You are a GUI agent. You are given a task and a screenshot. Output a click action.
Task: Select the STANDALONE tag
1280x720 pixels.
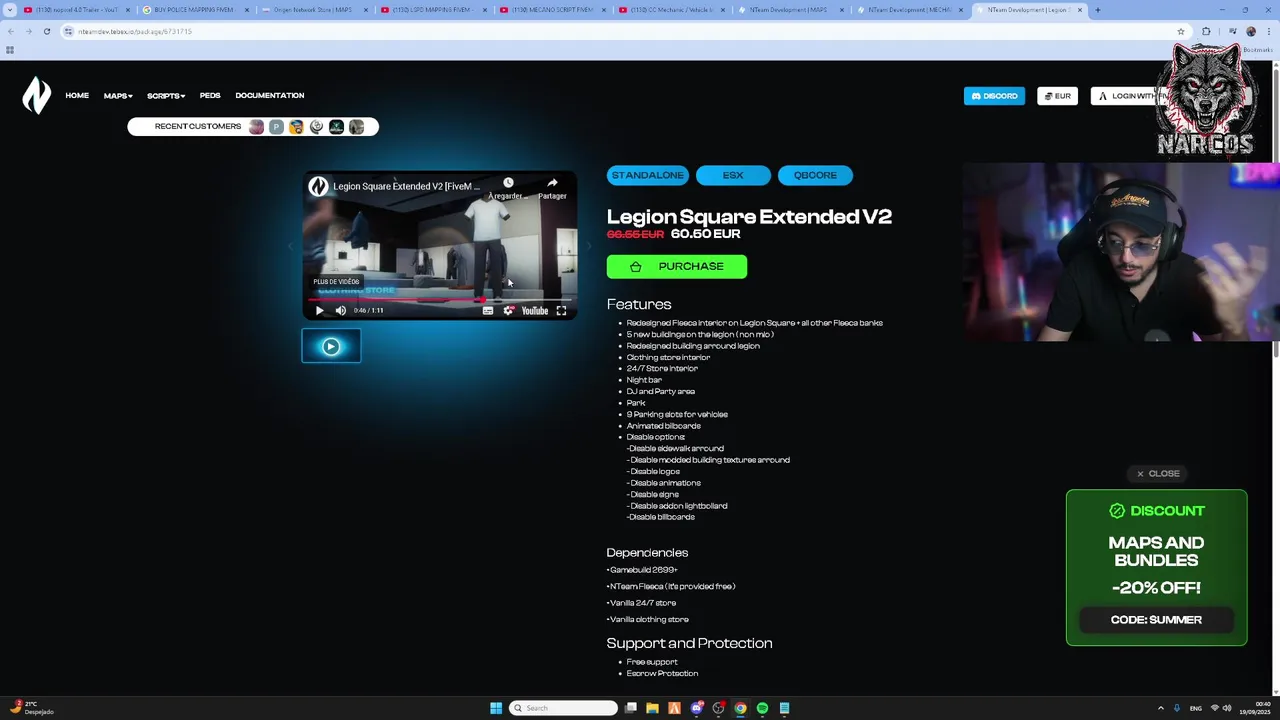tap(648, 175)
